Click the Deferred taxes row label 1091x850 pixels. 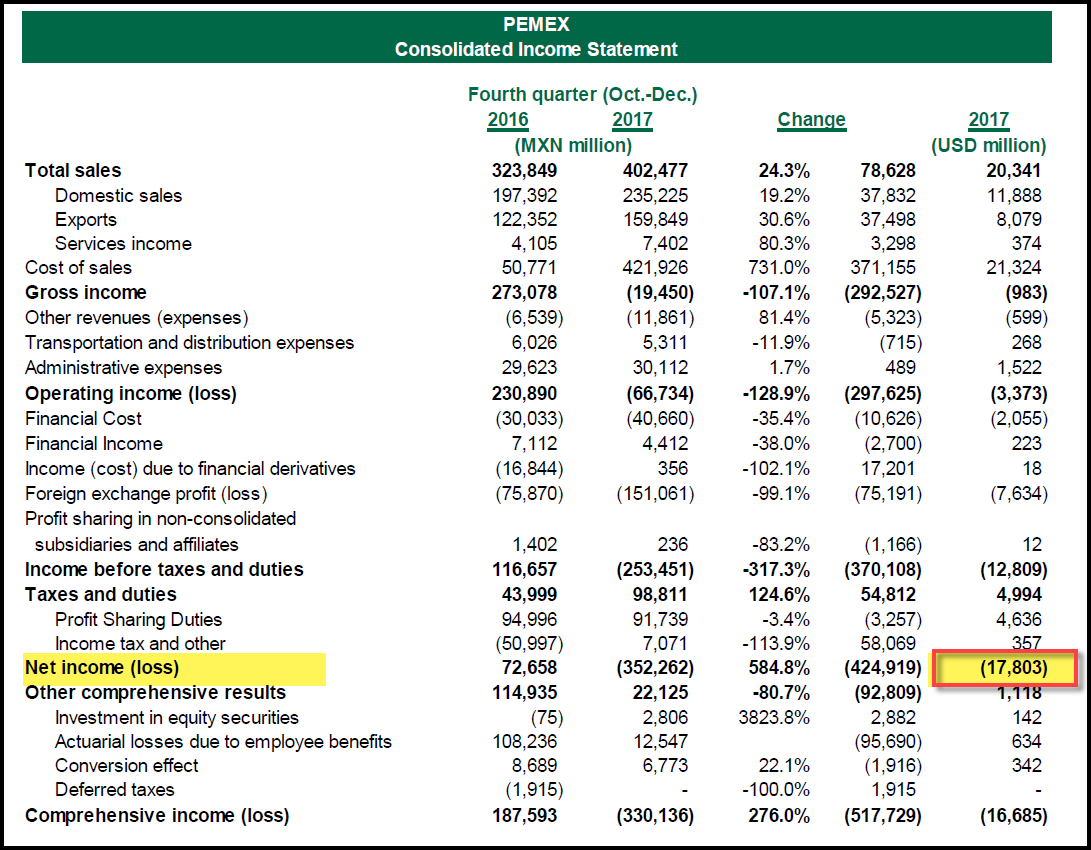pyautogui.click(x=115, y=790)
